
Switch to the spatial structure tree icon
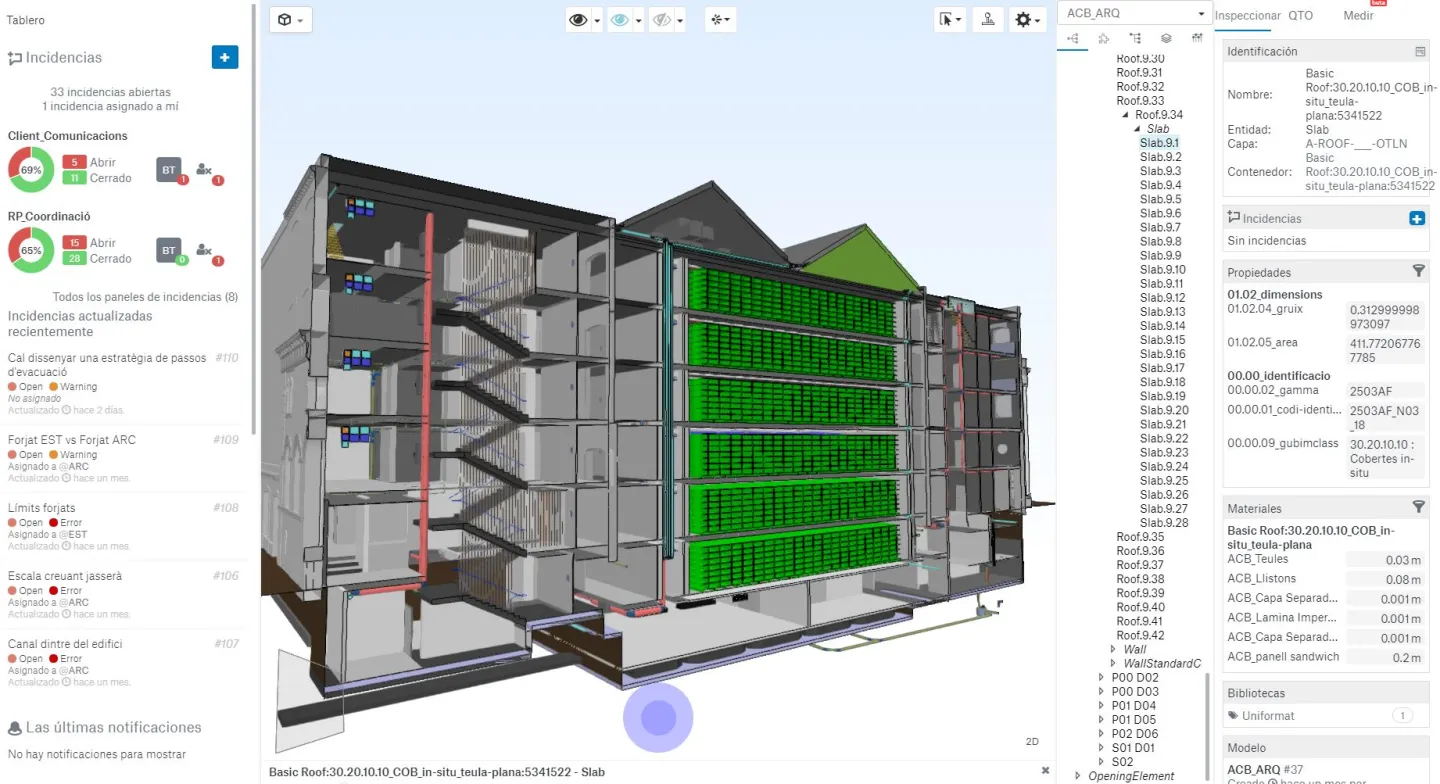point(1073,39)
